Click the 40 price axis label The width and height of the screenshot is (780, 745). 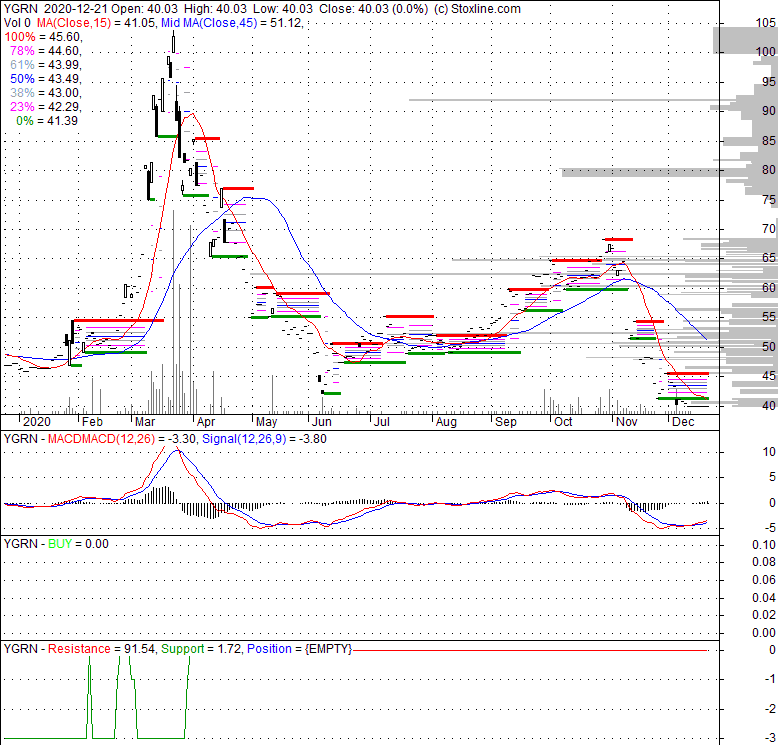click(769, 406)
